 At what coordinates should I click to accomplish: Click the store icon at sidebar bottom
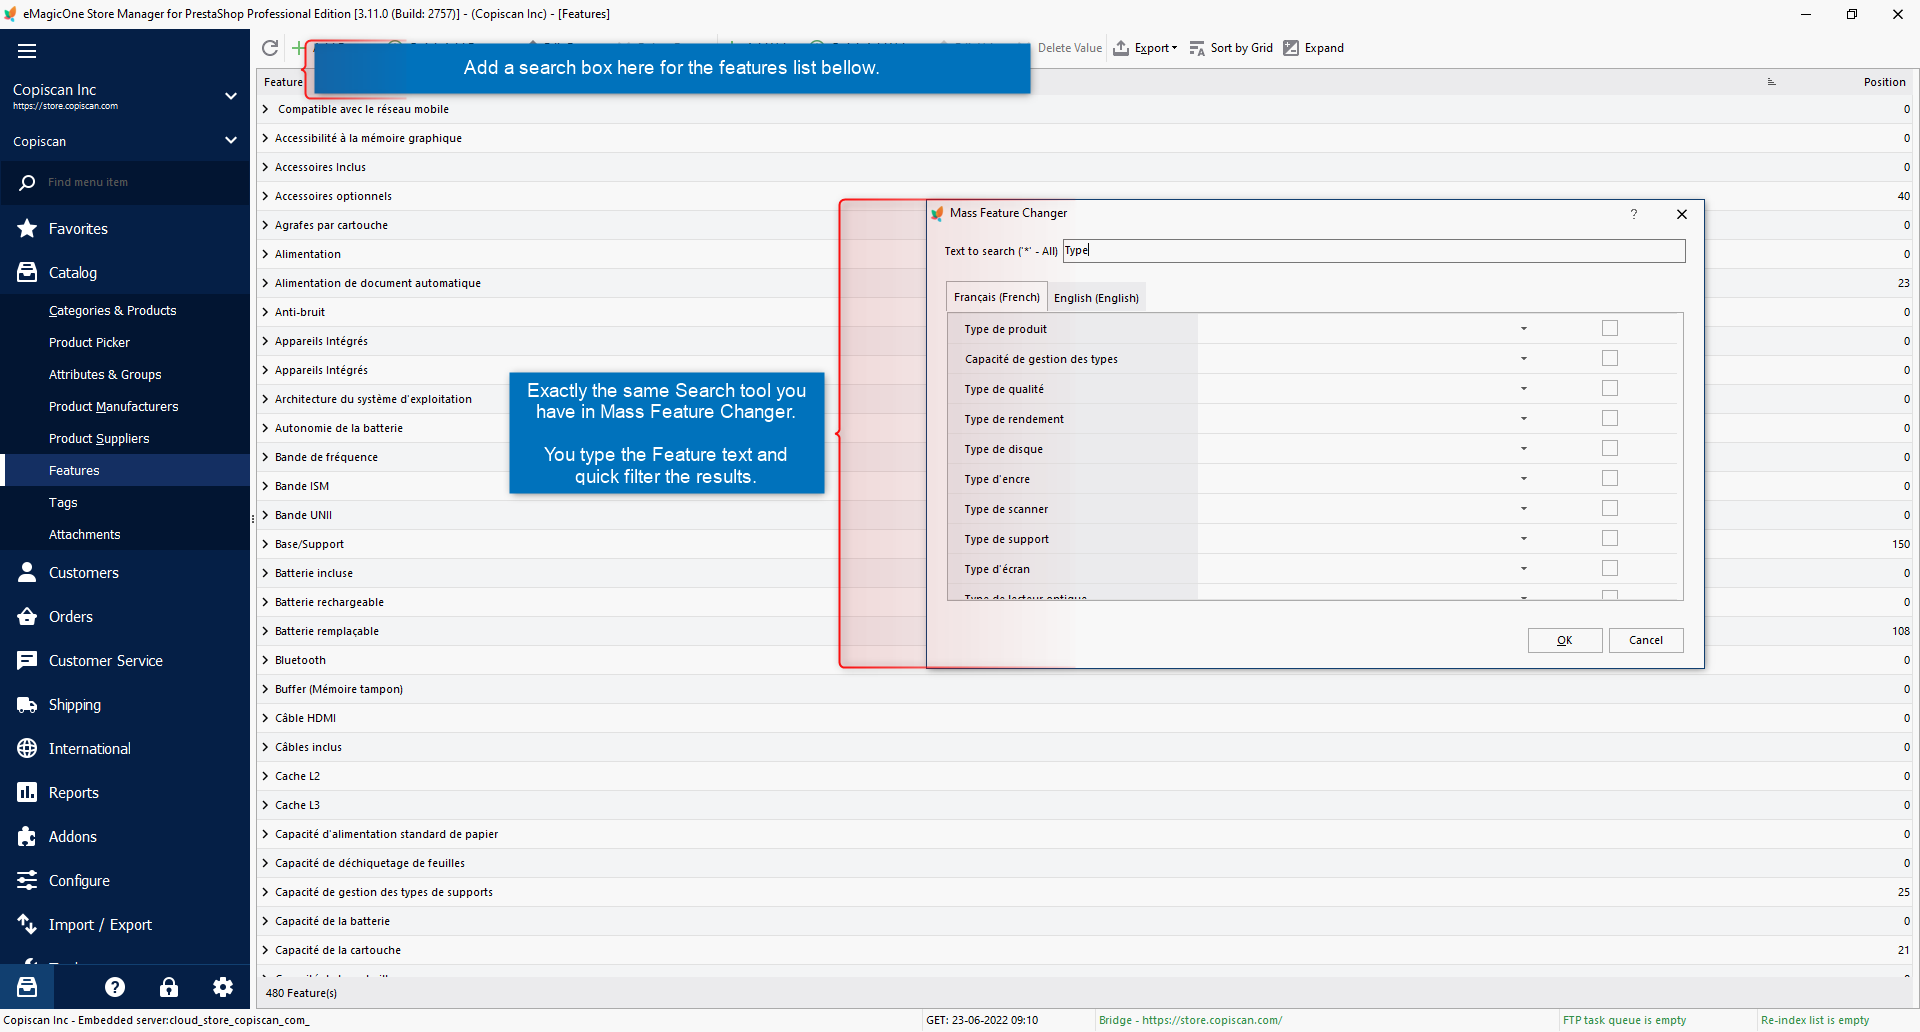[27, 987]
